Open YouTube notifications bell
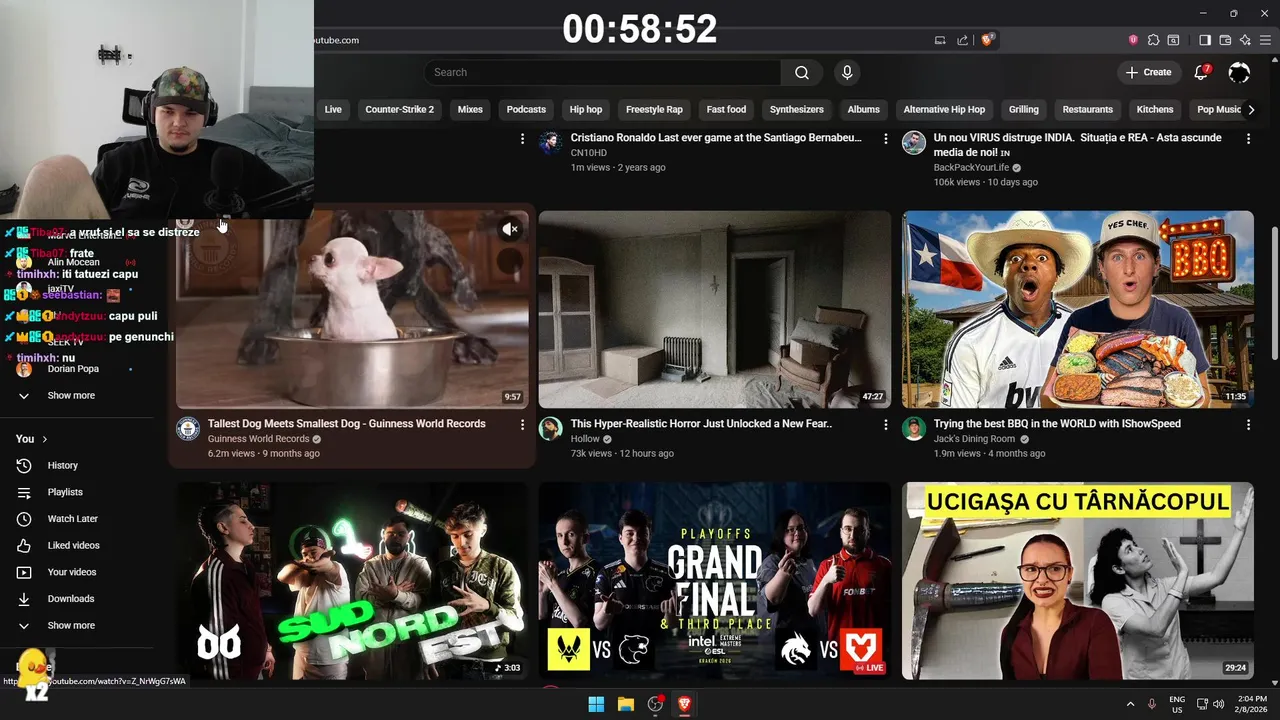Screen dimensions: 1280x720 point(1202,72)
